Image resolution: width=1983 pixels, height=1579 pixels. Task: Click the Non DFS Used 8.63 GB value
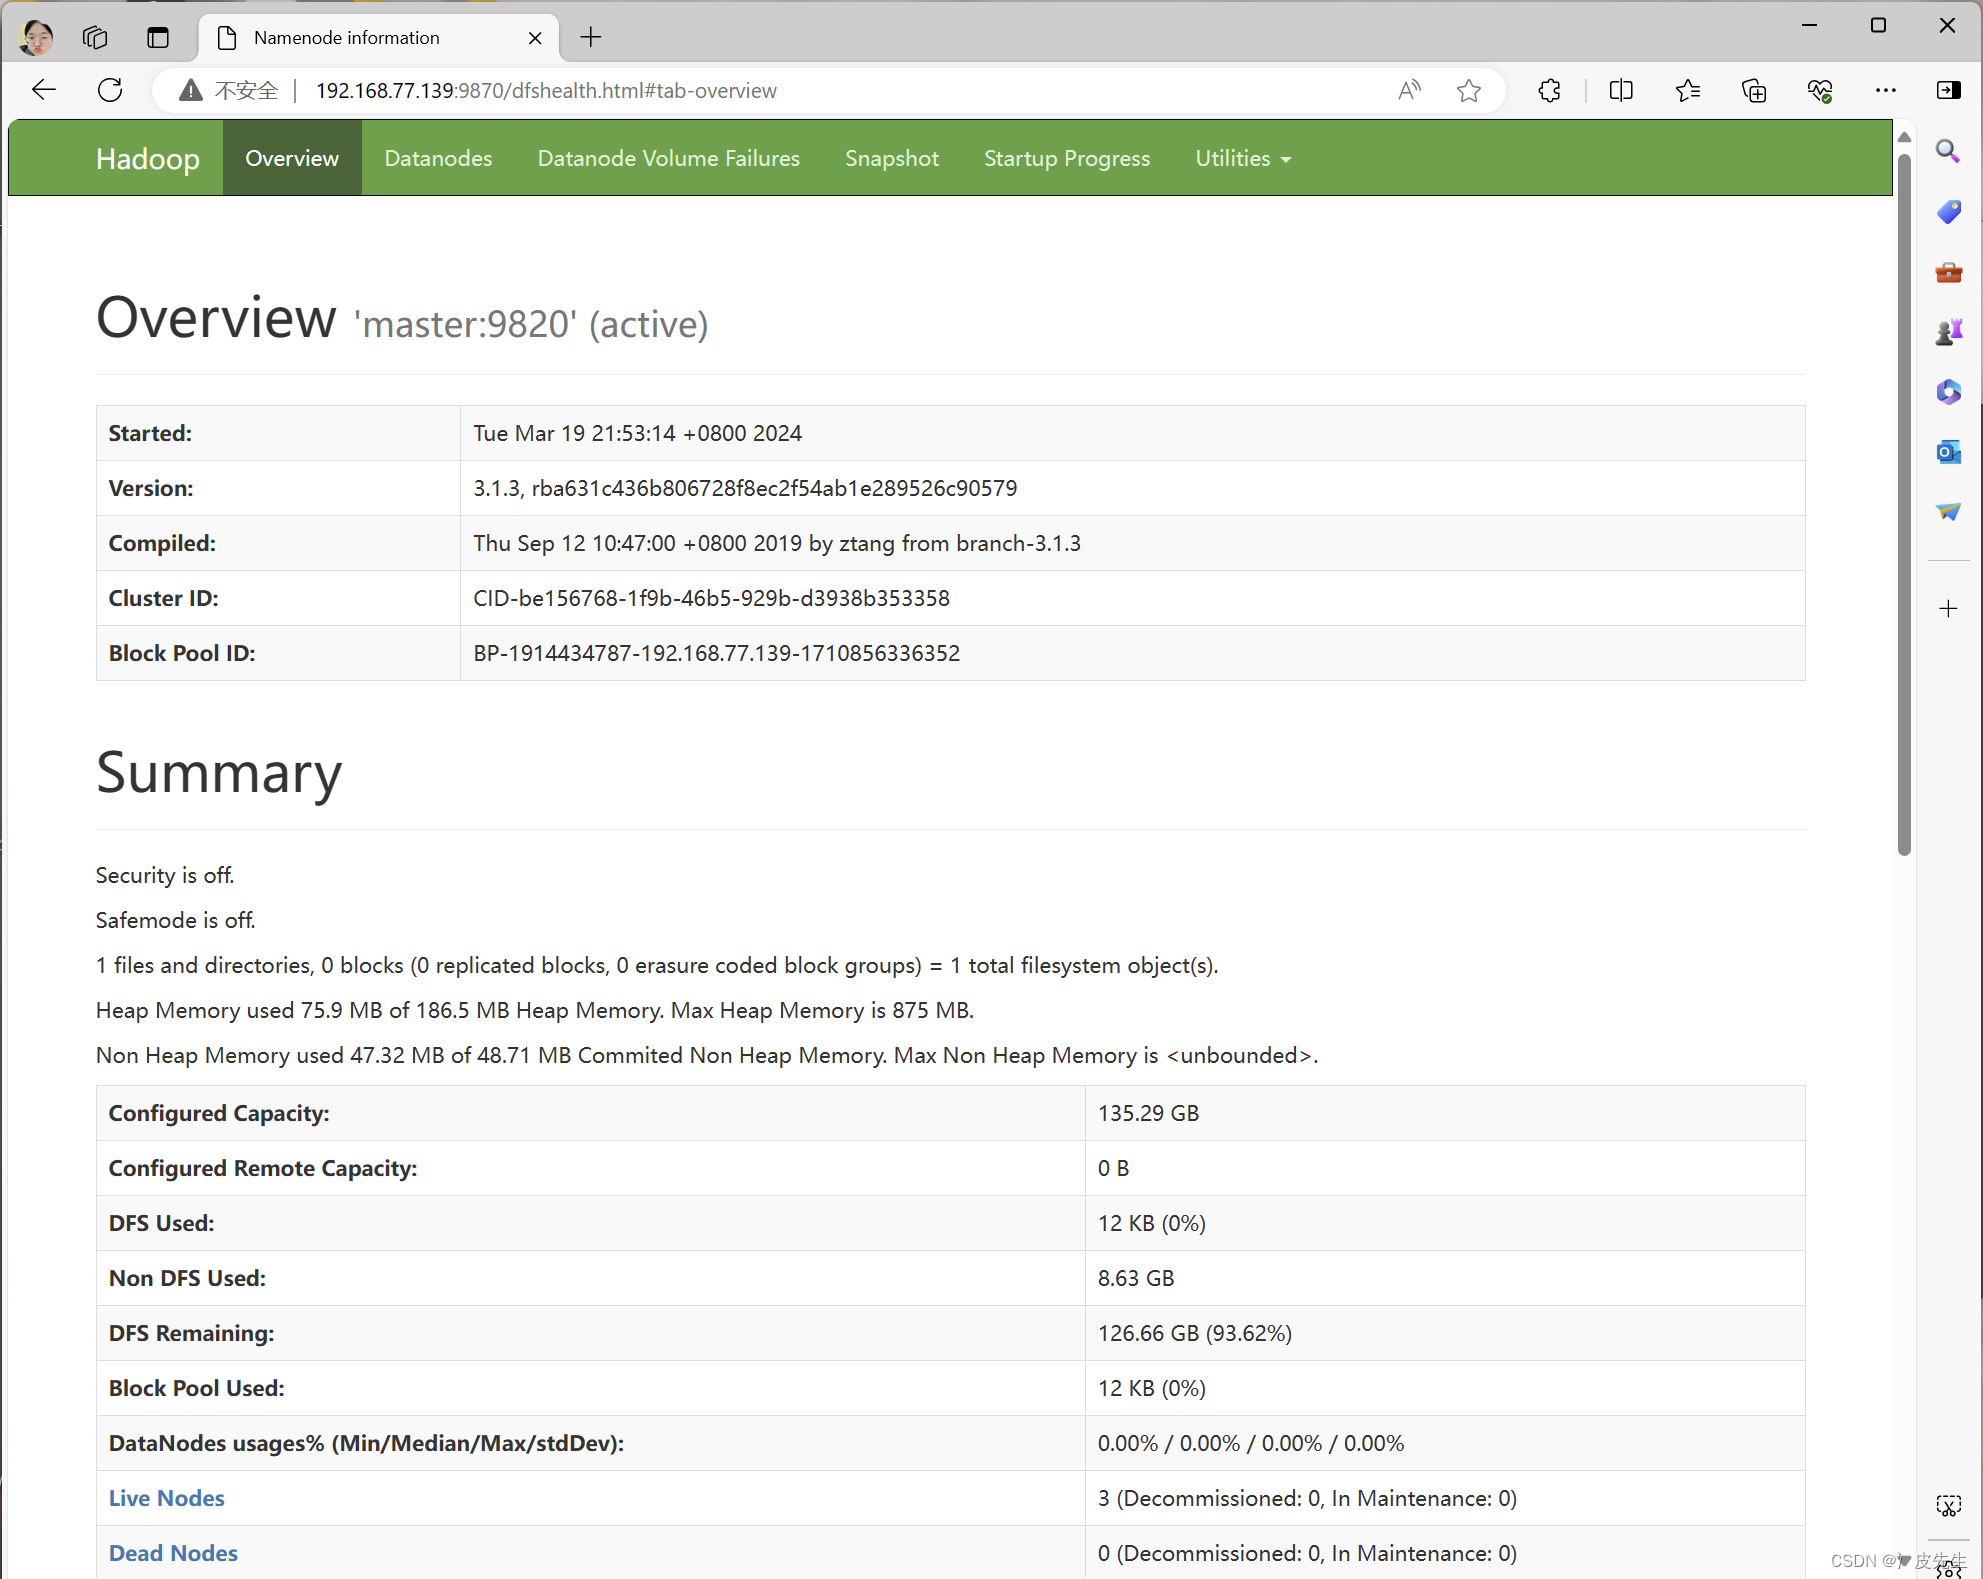(1136, 1278)
